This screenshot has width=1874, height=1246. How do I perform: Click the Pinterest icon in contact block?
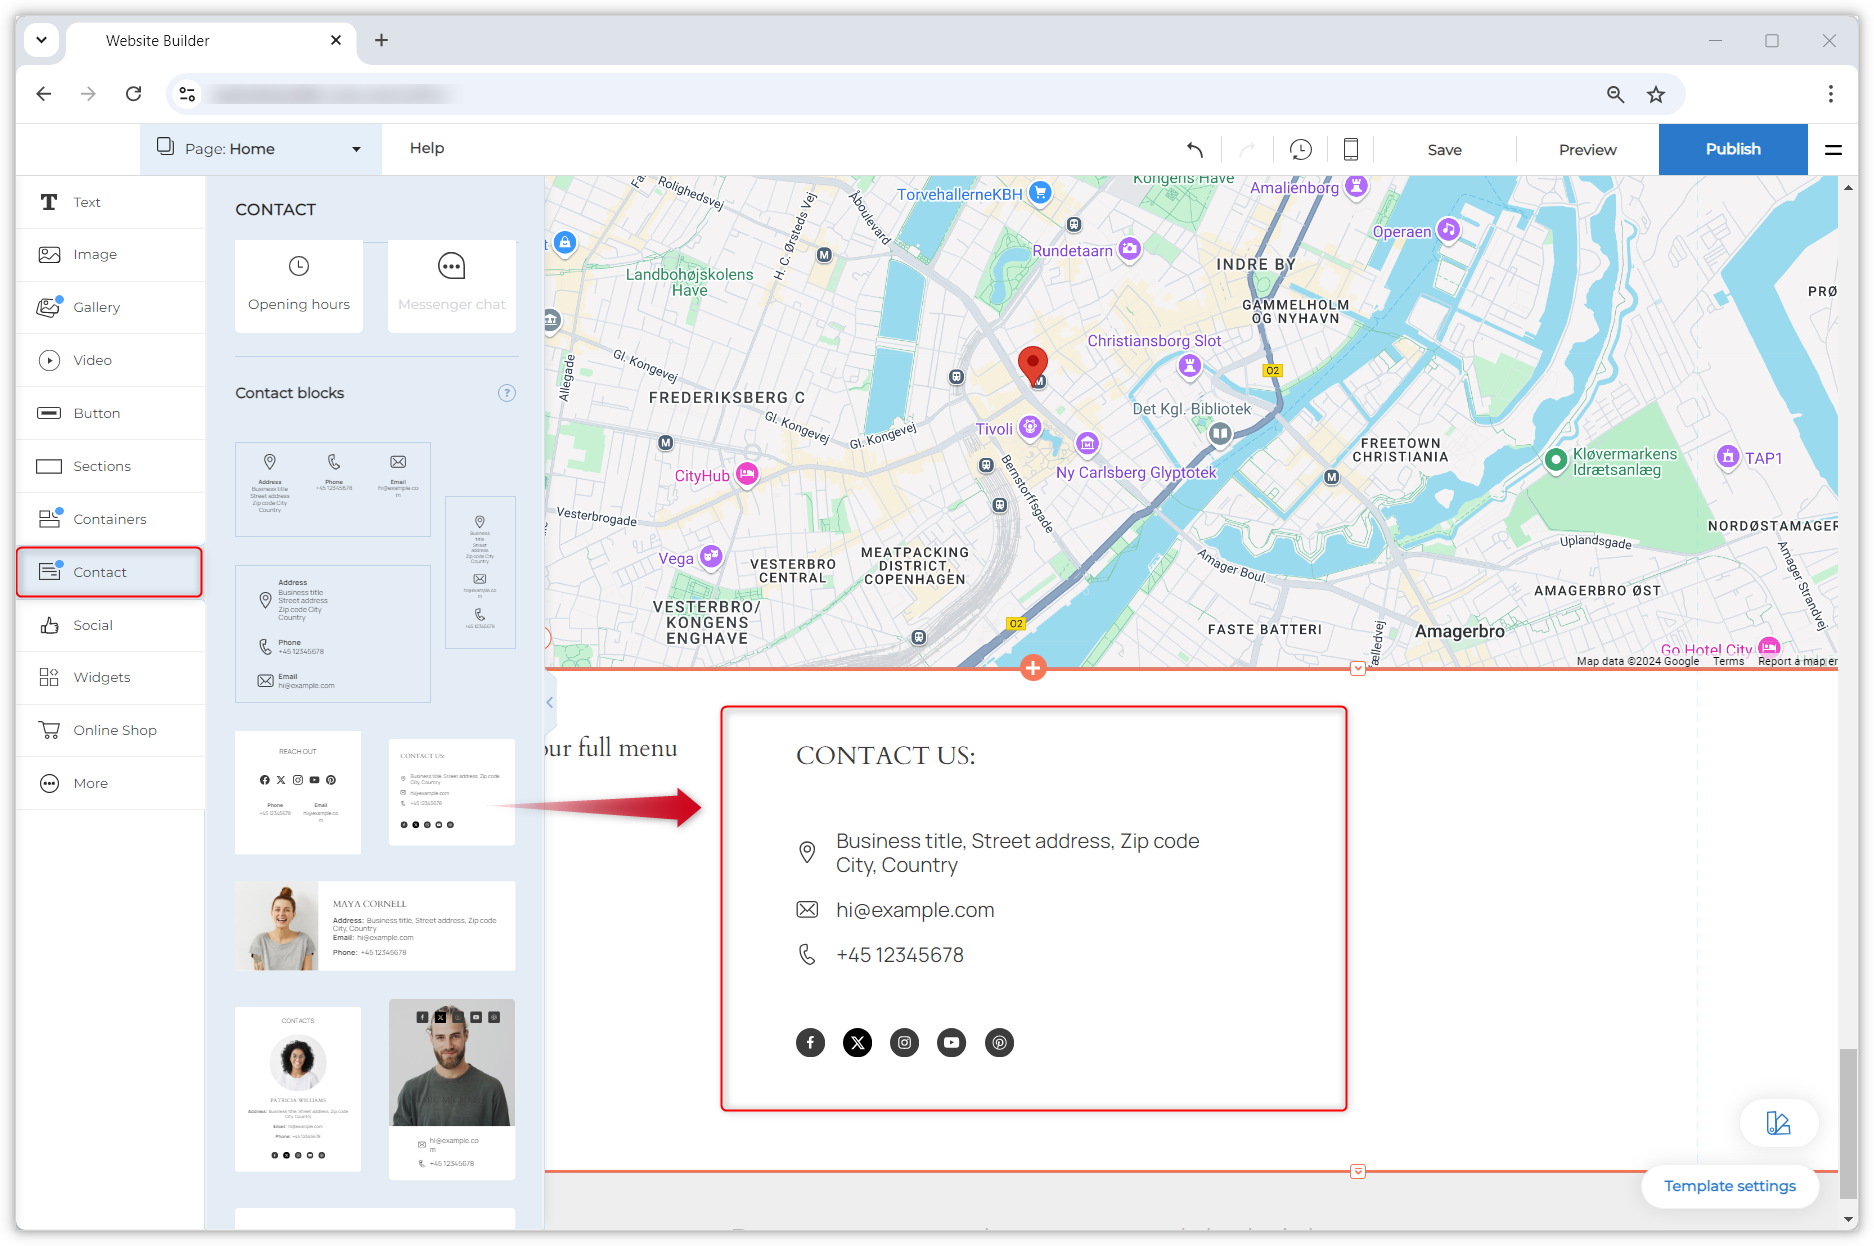(999, 1043)
